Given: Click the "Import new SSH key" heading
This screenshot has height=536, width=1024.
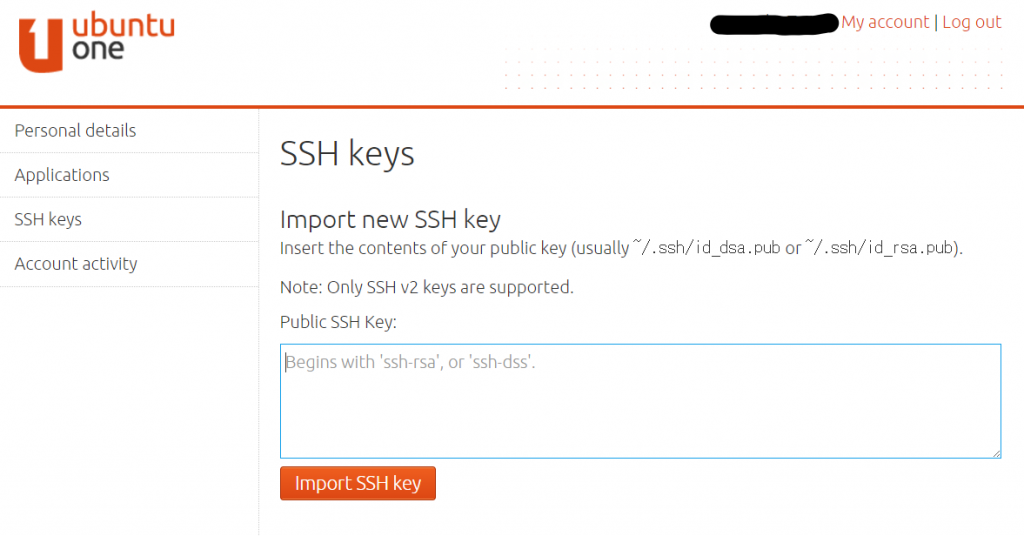Looking at the screenshot, I should click(x=390, y=220).
